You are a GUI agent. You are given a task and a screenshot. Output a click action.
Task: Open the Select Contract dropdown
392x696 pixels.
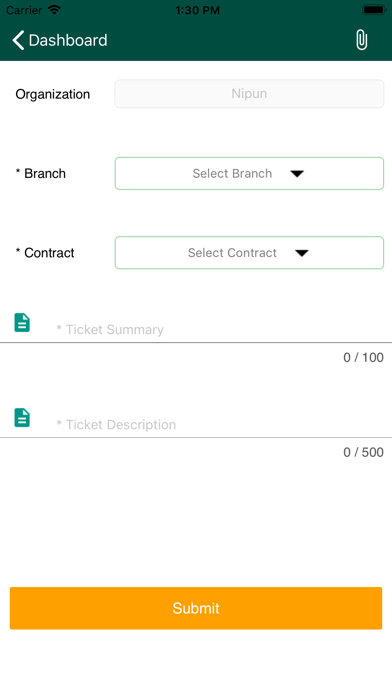click(x=249, y=253)
